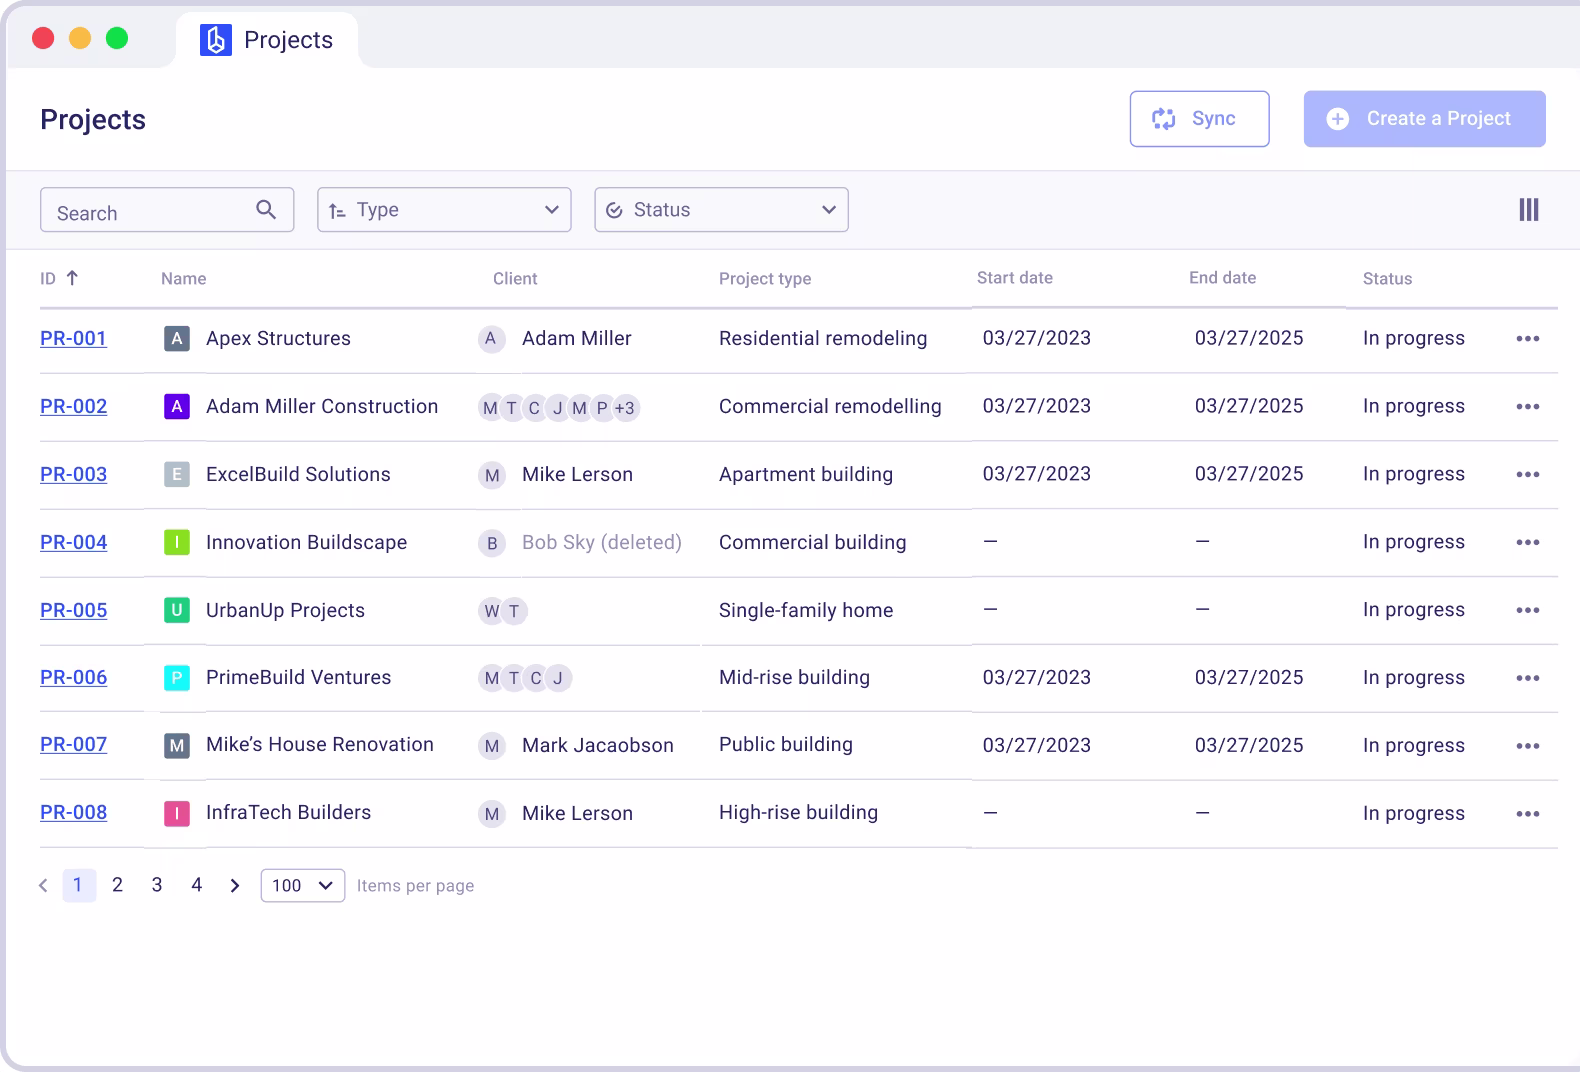Open more options for Apex Structures row

pyautogui.click(x=1527, y=339)
